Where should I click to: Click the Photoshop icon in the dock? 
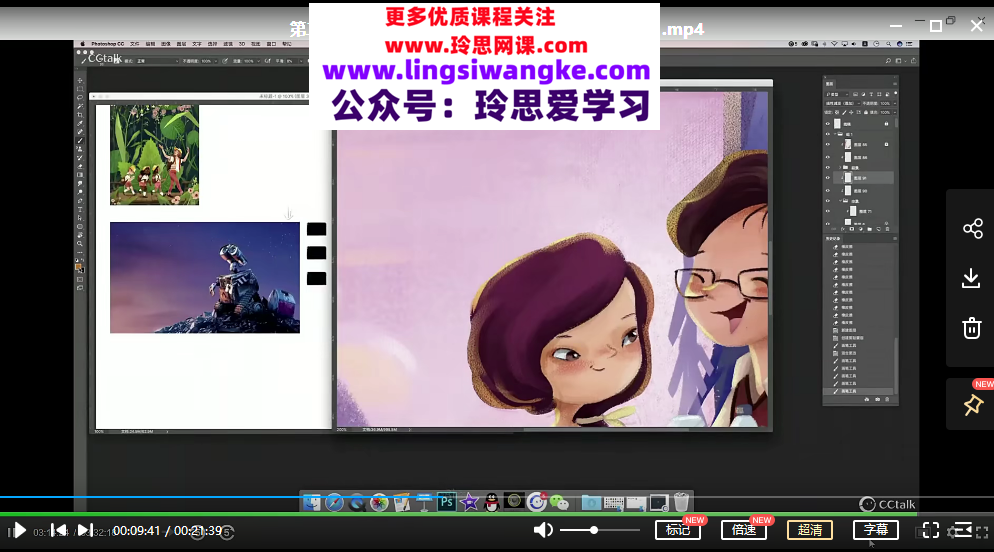click(447, 502)
